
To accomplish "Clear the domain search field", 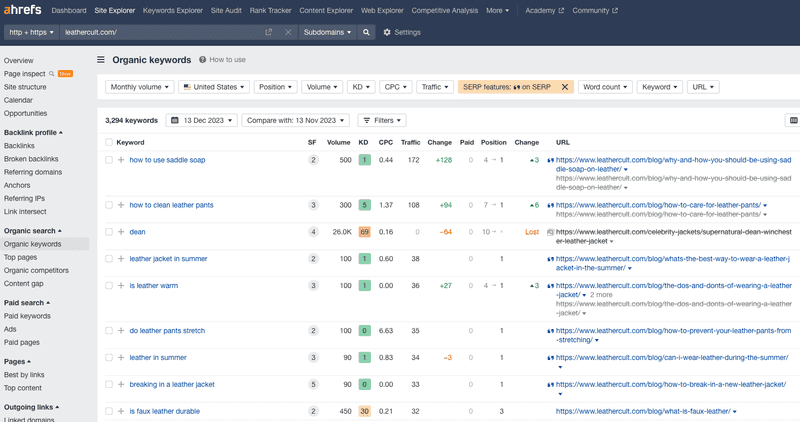I will pos(288,32).
